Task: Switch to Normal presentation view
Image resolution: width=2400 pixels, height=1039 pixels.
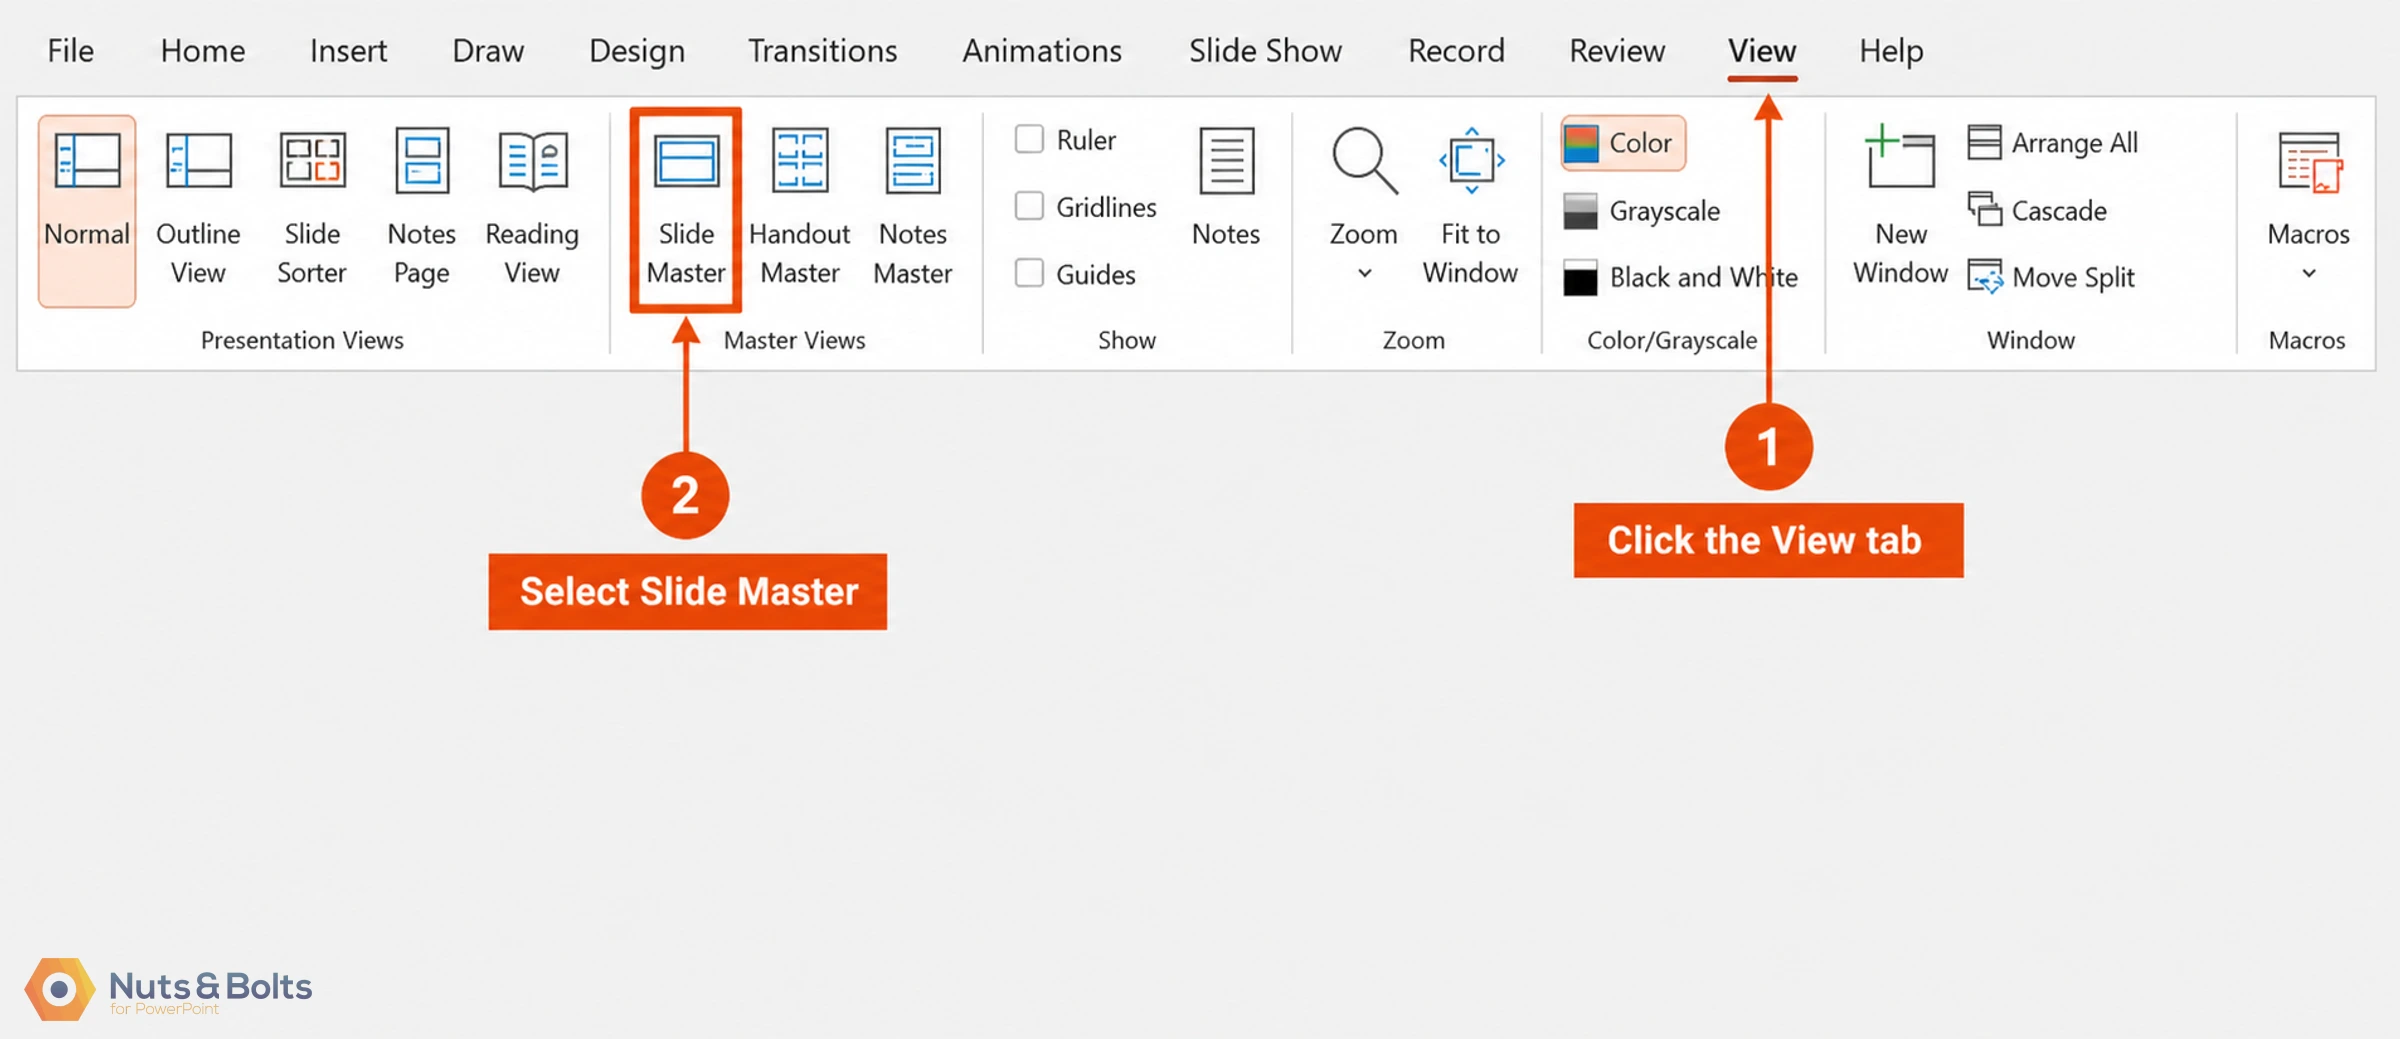Action: 87,210
